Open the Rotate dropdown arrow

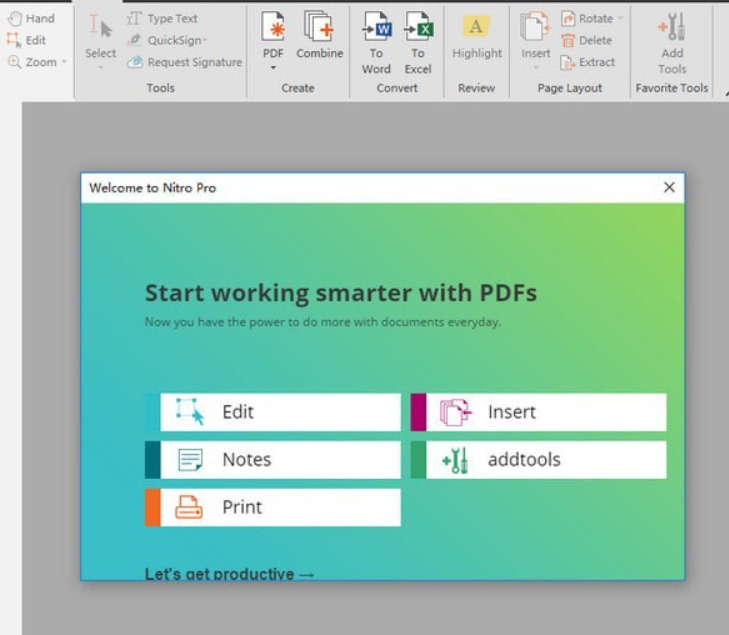coord(620,19)
